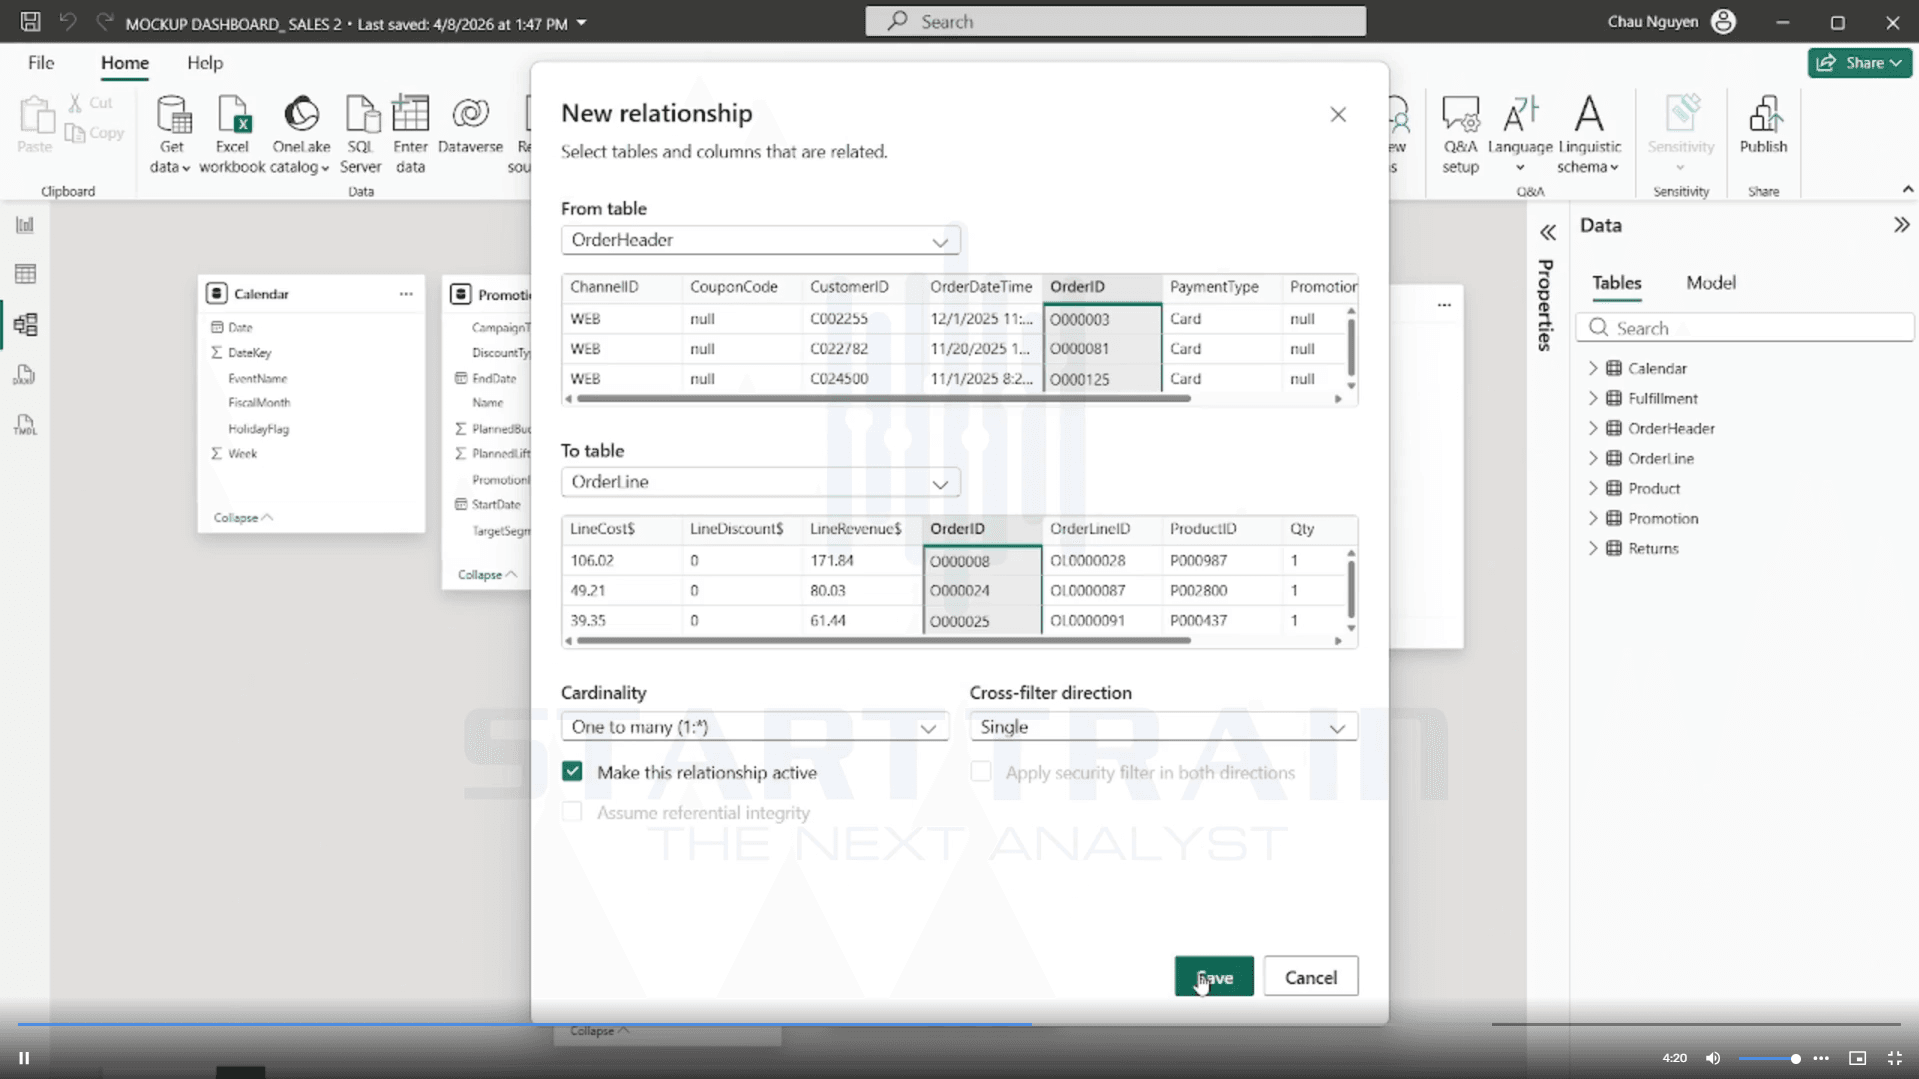The width and height of the screenshot is (1919, 1079).
Task: Open Q&A setup in ribbon
Action: 1461,134
